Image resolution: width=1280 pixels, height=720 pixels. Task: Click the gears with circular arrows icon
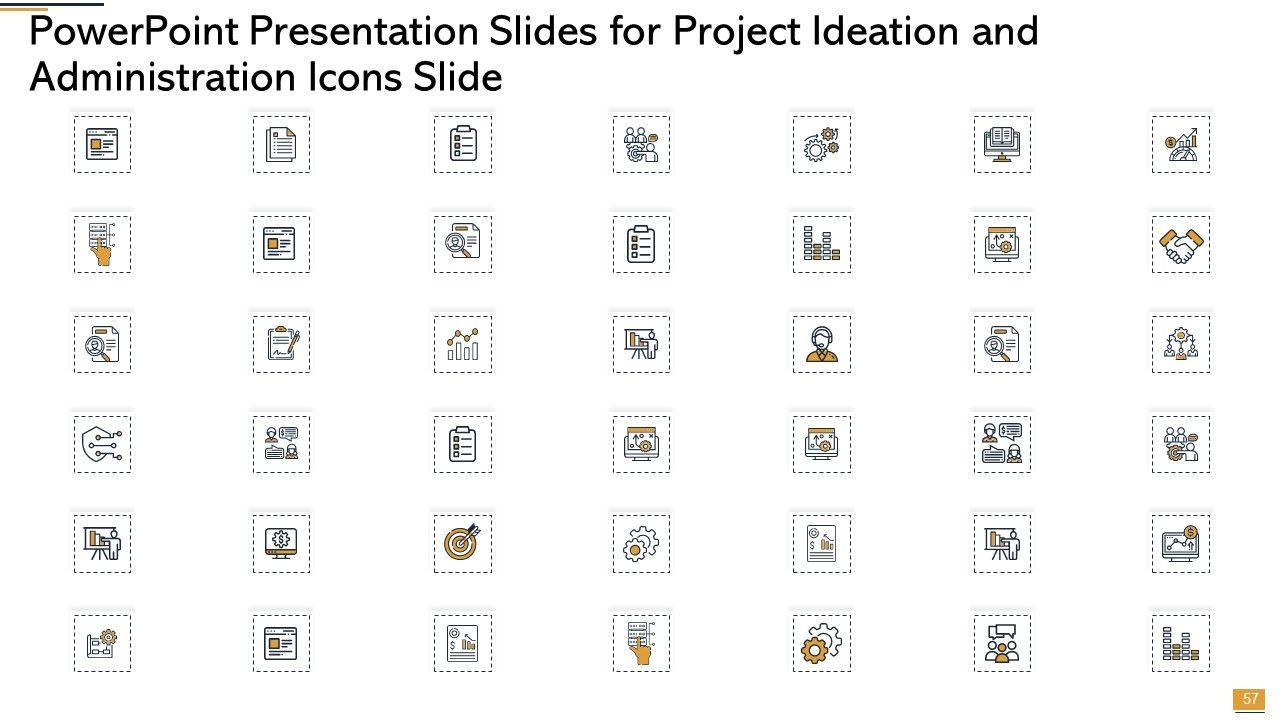822,144
